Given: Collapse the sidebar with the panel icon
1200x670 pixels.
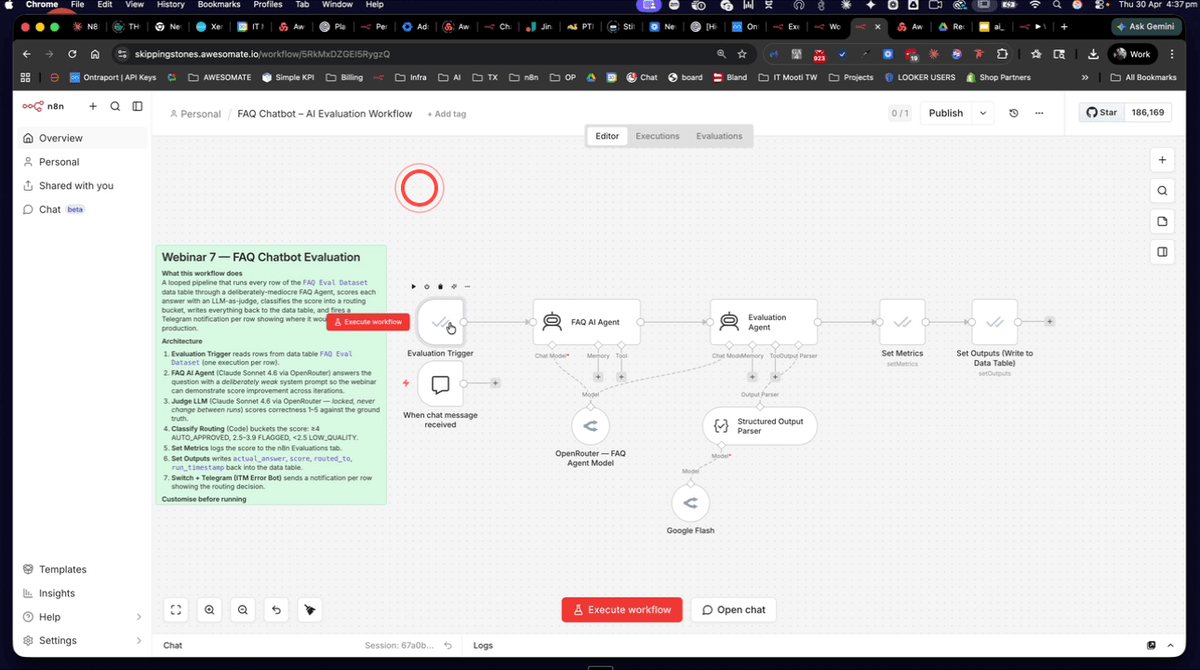Looking at the screenshot, I should (x=137, y=106).
